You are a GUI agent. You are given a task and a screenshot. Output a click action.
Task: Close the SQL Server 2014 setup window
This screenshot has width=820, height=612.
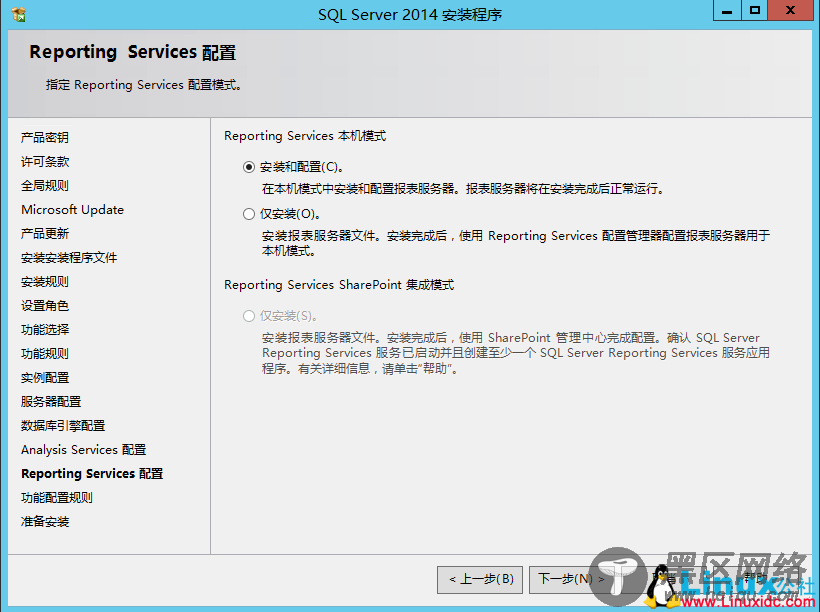[x=790, y=10]
